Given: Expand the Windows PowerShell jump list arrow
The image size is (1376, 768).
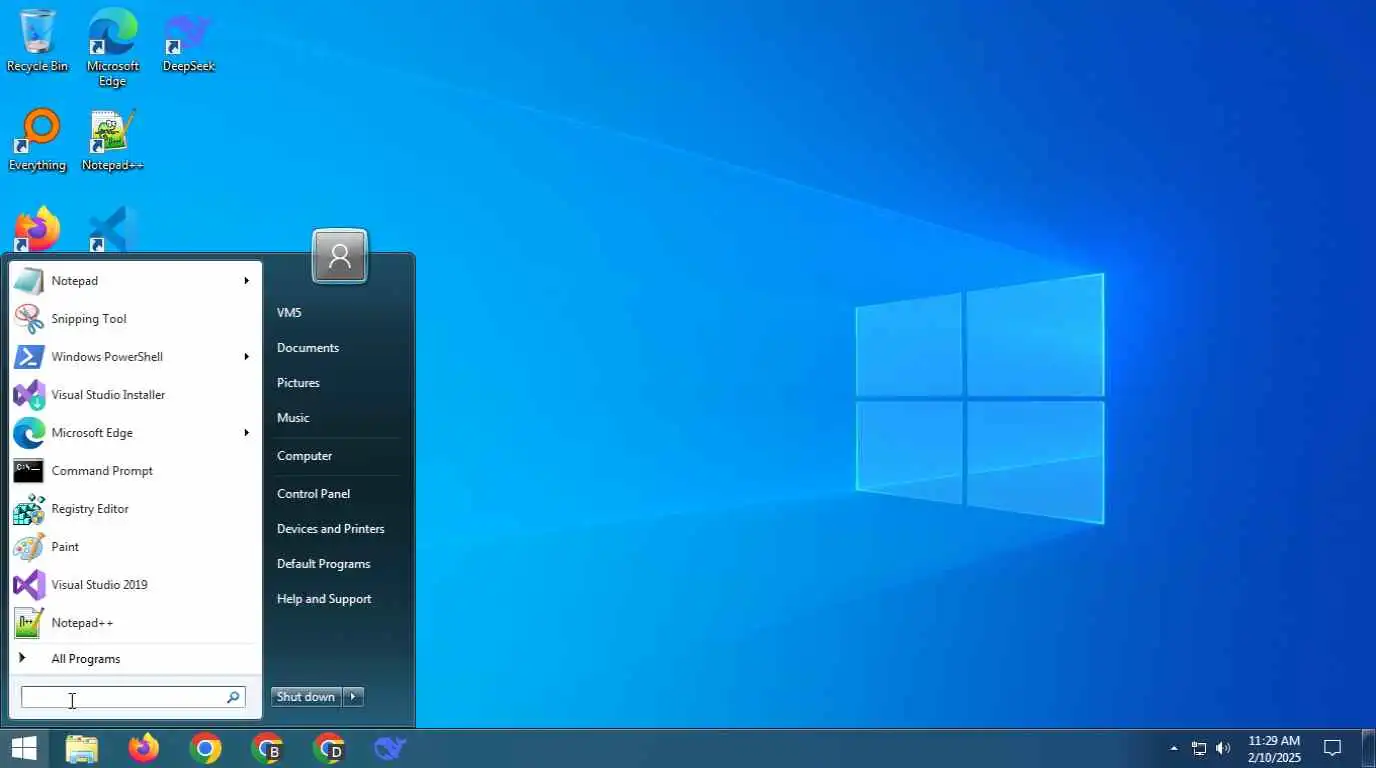Looking at the screenshot, I should pyautogui.click(x=246, y=357).
